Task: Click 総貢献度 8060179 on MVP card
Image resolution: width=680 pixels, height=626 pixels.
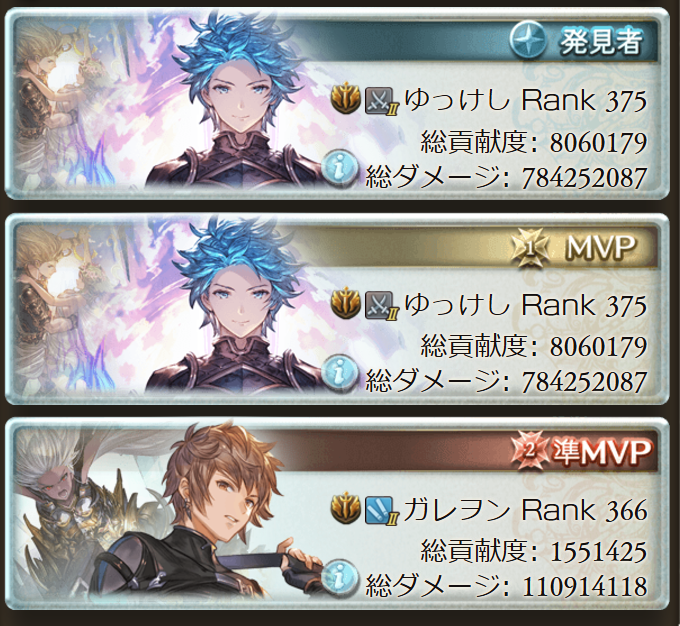Action: tap(534, 347)
